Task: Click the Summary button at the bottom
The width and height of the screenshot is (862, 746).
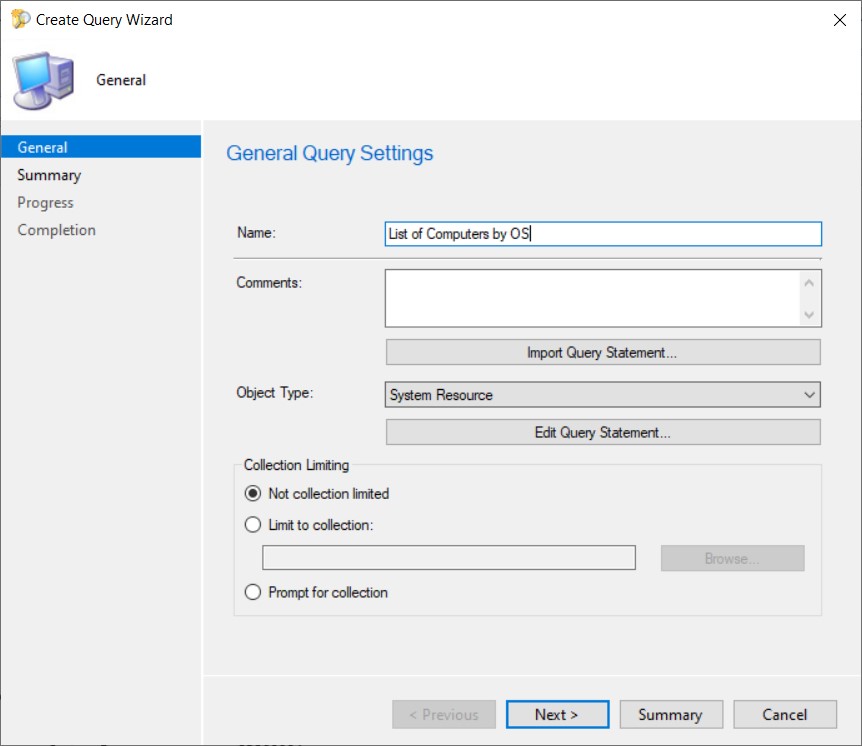Action: pos(671,714)
